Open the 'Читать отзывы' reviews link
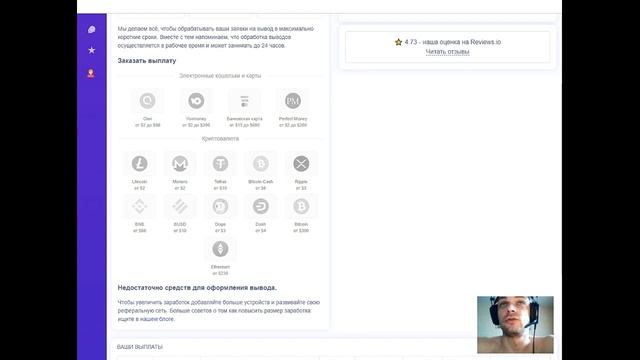Screen dimensions: 640x360 447,52
